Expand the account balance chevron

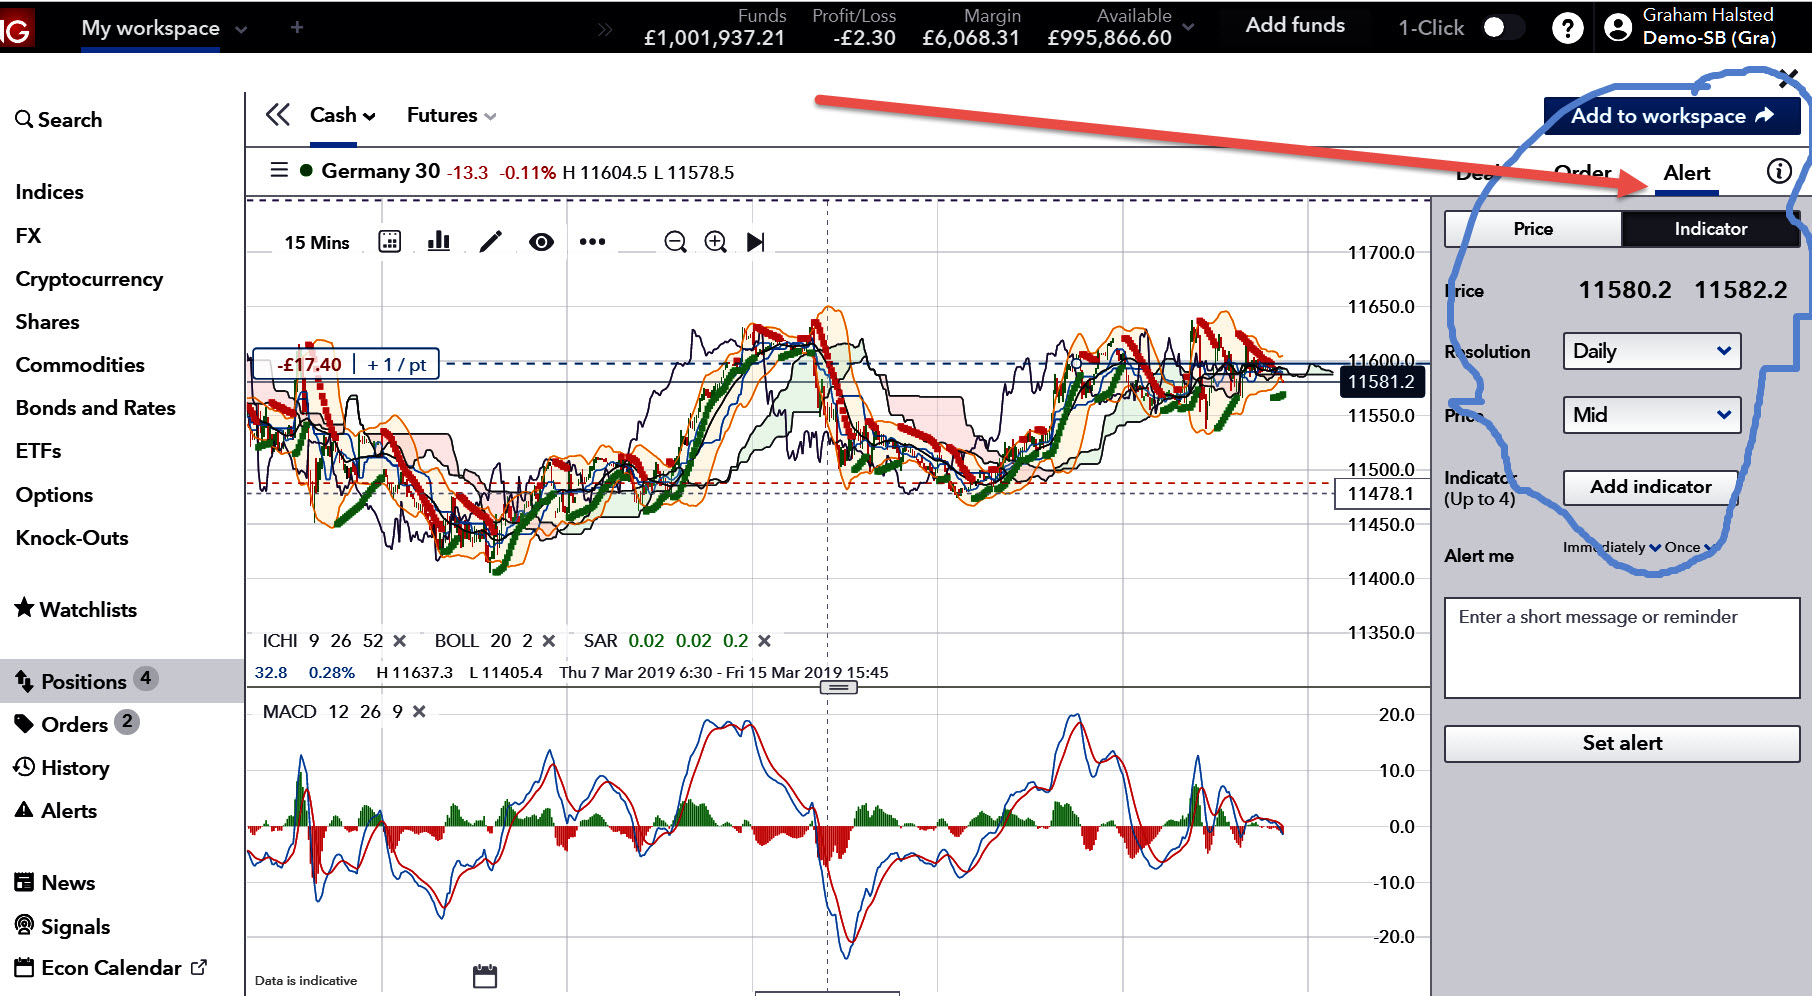tap(1188, 28)
